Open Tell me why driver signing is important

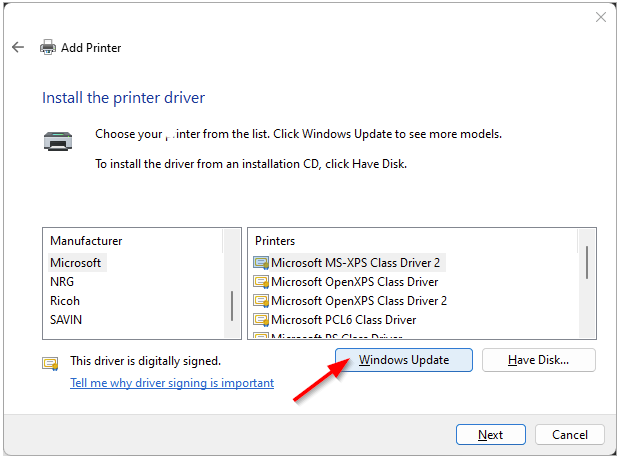click(x=172, y=383)
